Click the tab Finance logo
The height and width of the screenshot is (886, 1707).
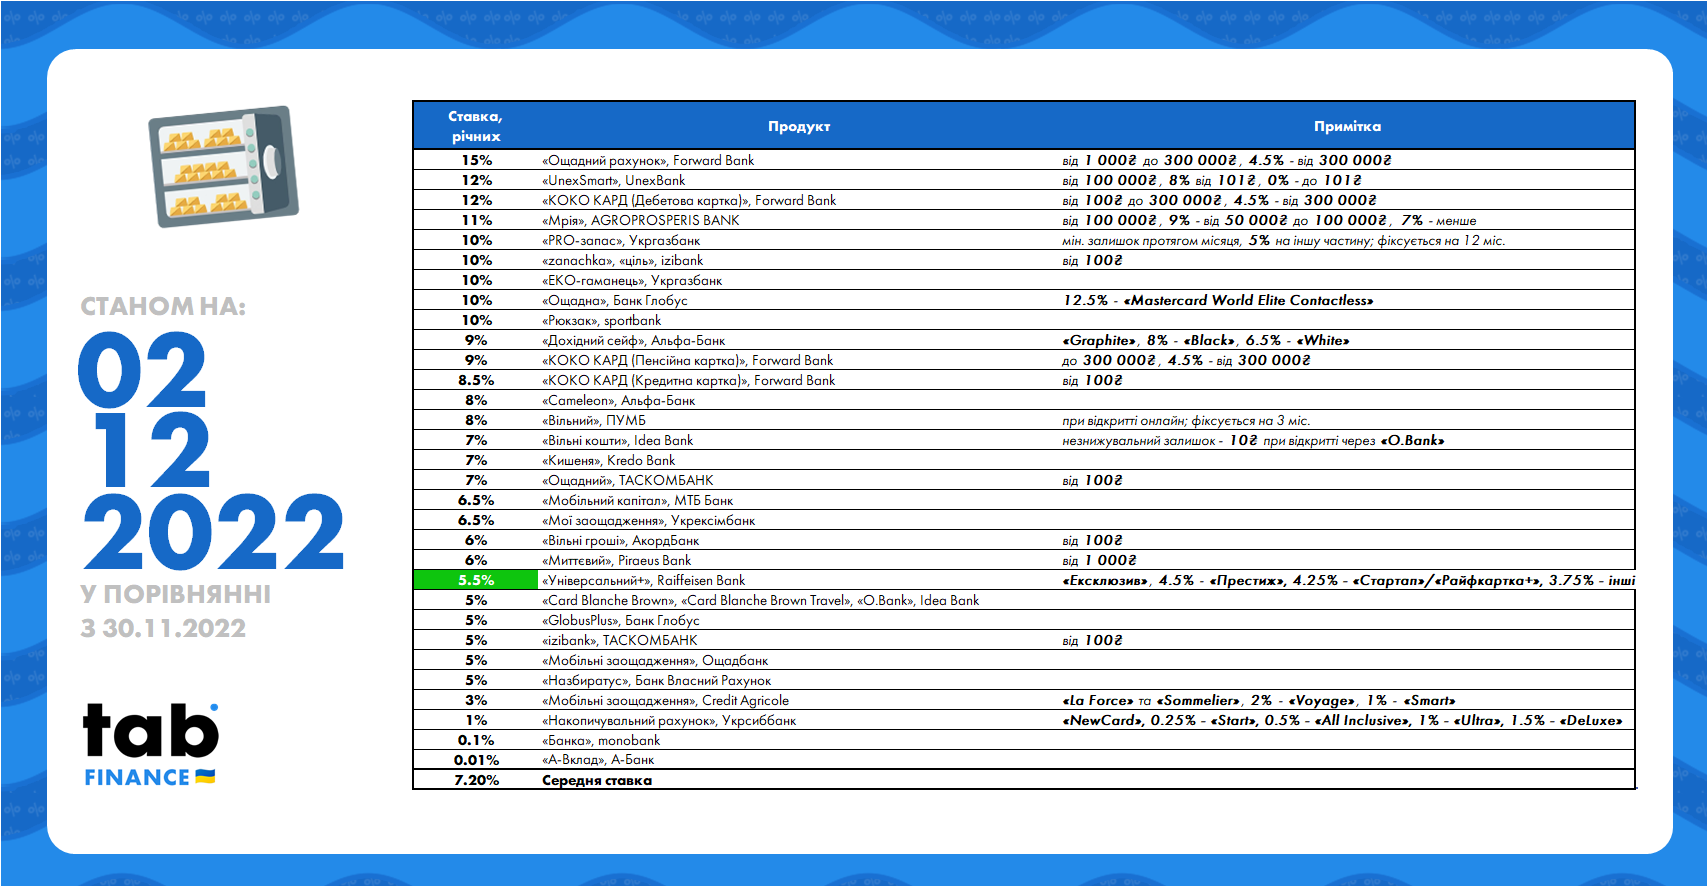151,745
